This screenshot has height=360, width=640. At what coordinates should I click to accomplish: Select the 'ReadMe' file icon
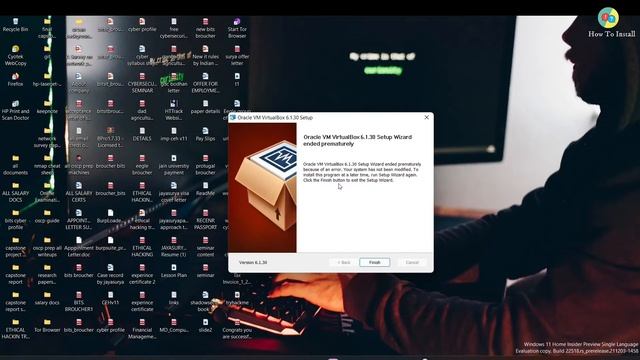click(205, 189)
